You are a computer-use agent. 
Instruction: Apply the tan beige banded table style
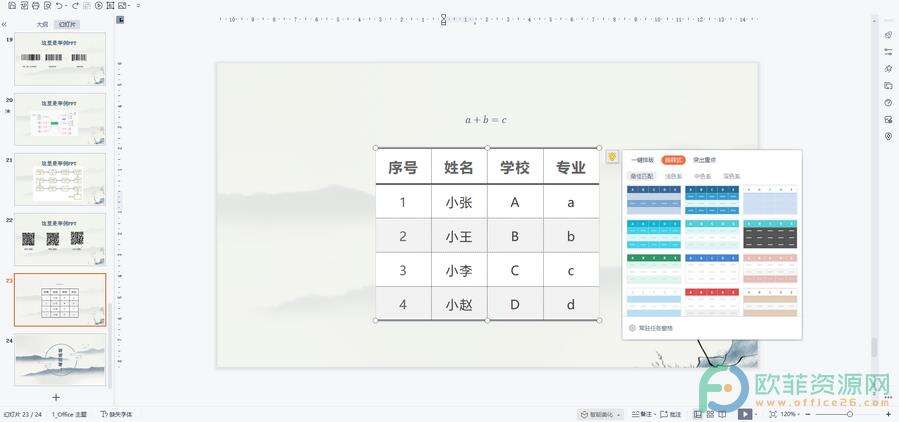click(770, 302)
